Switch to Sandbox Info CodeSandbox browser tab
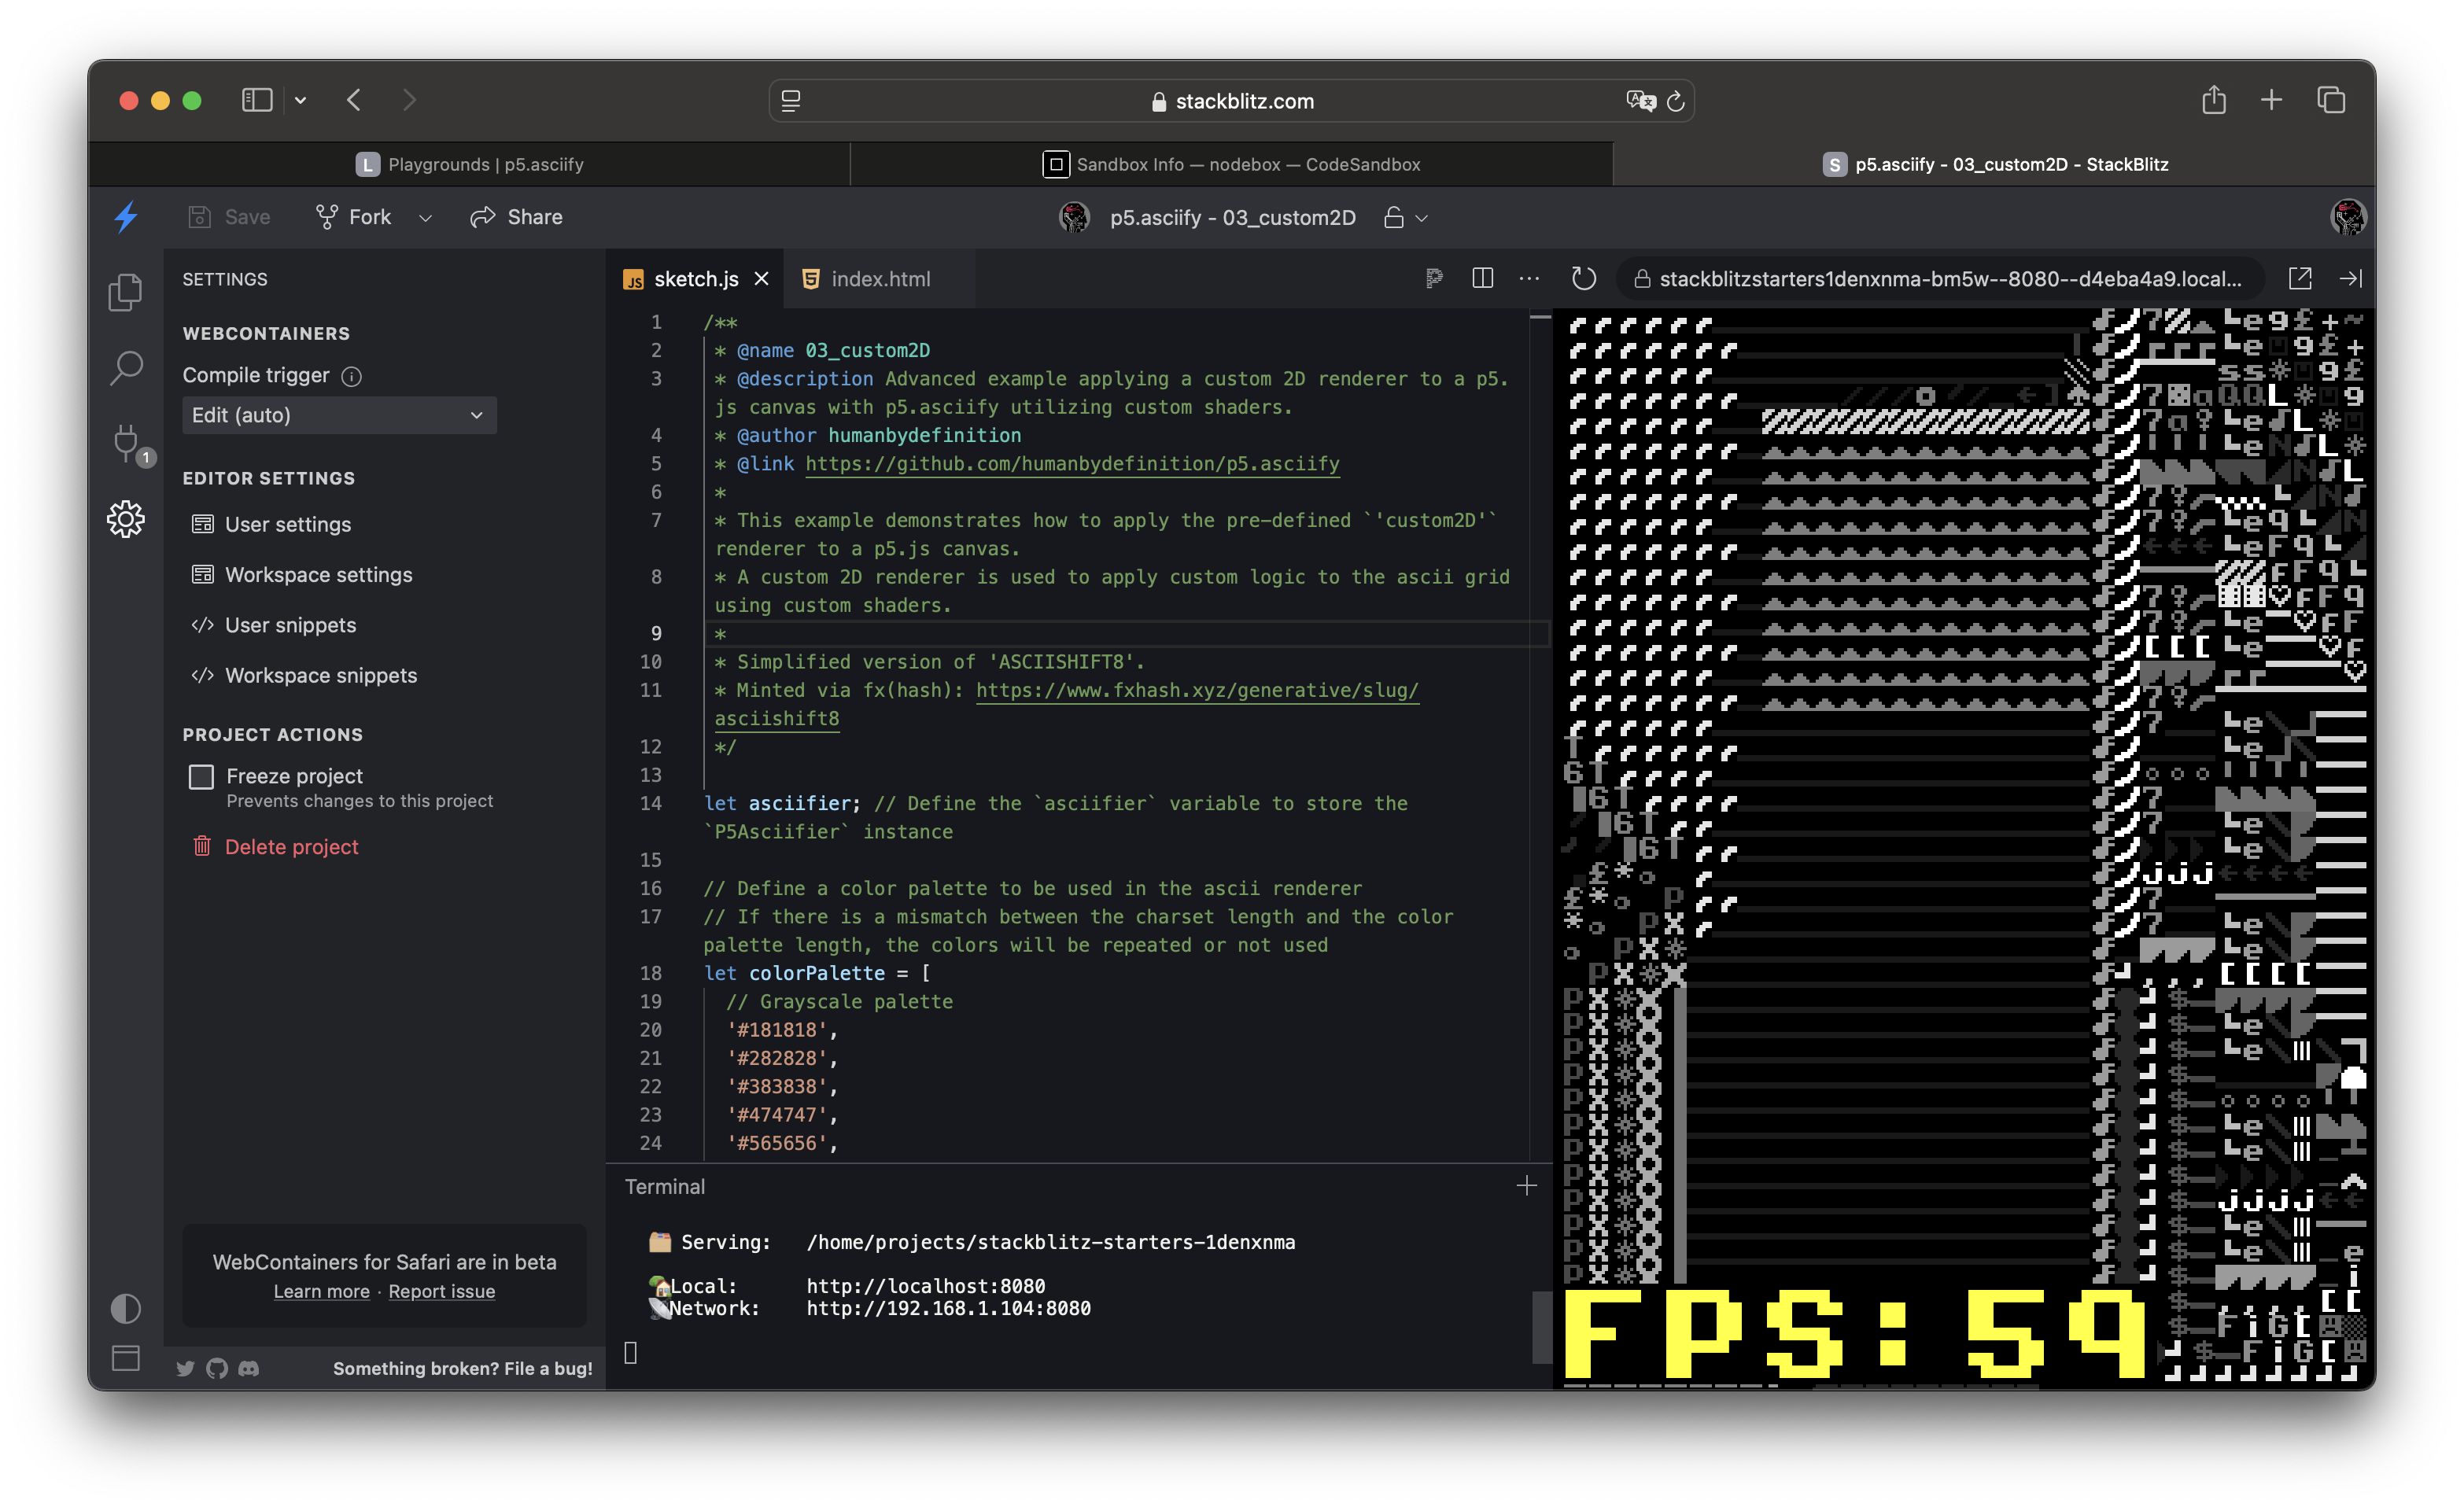The image size is (2464, 1507). click(1231, 164)
